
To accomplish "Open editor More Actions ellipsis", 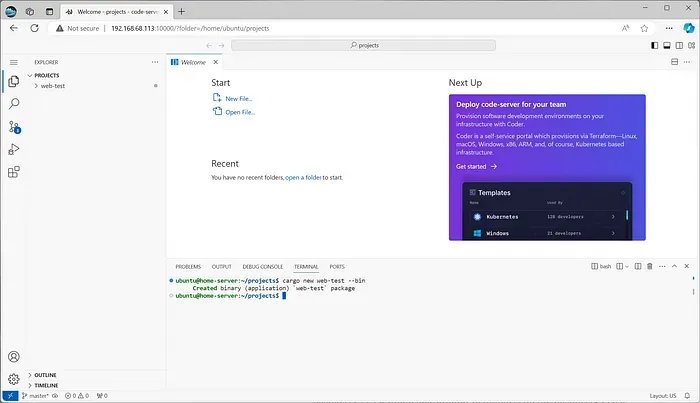I will [687, 62].
